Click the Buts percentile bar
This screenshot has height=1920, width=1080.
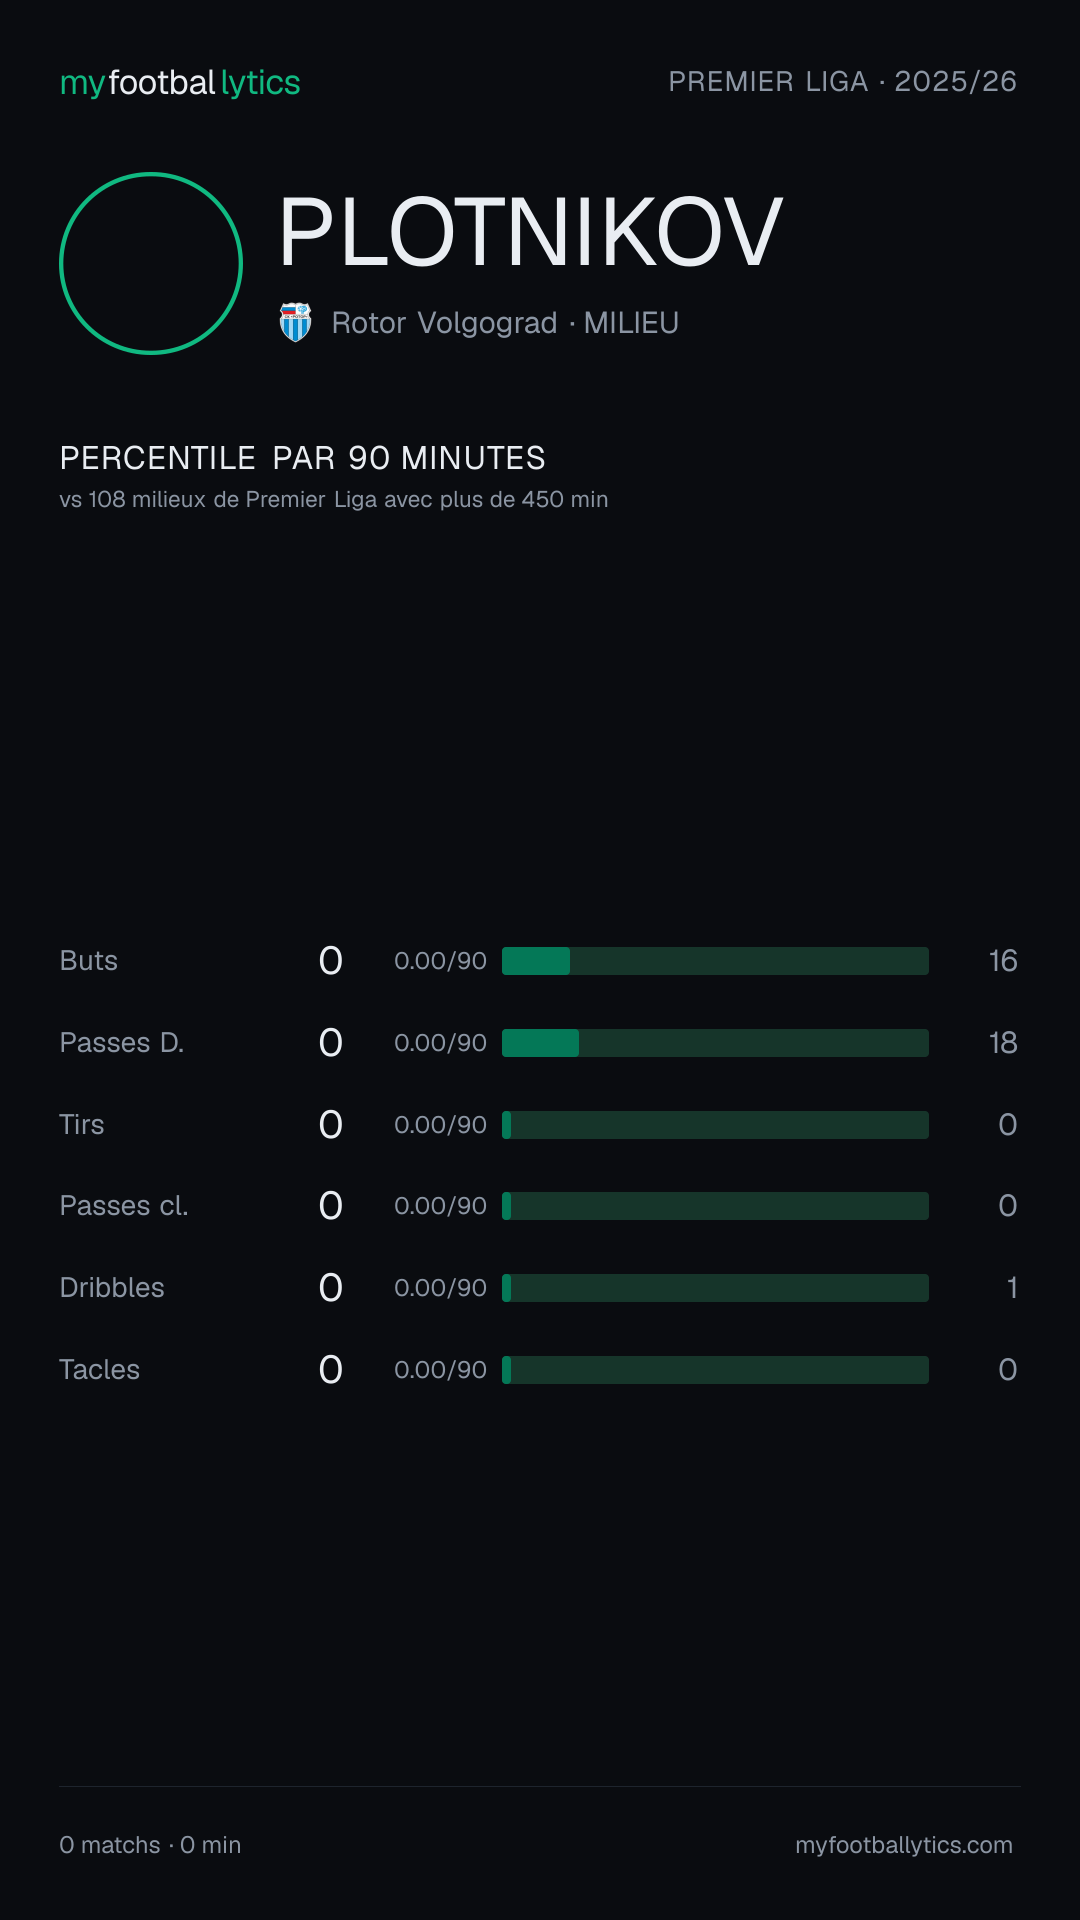[x=715, y=961]
